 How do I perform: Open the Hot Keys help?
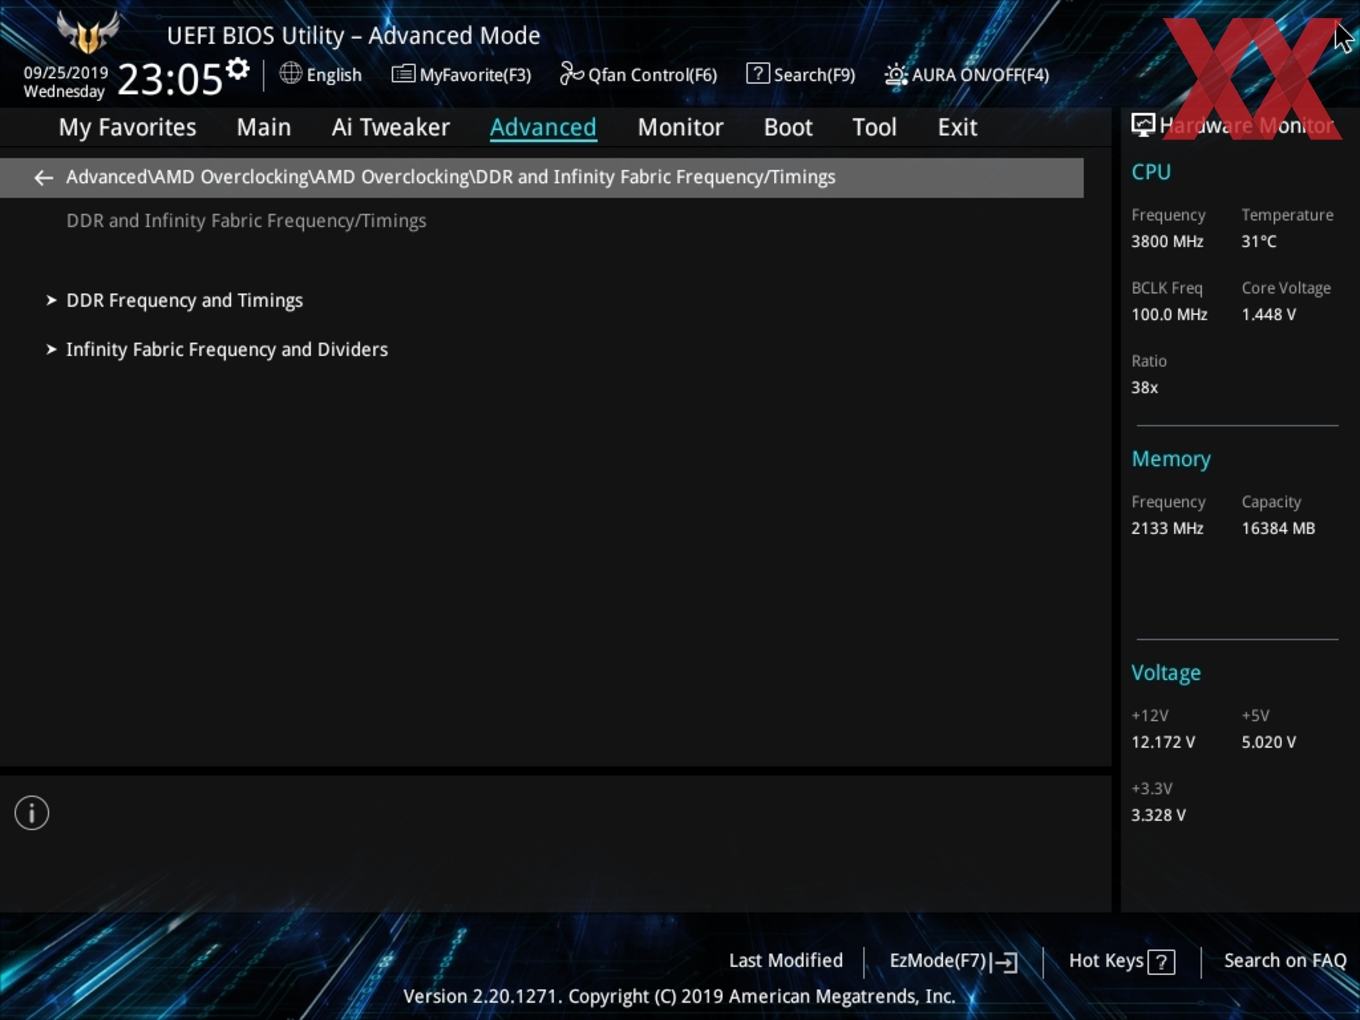coord(1122,961)
